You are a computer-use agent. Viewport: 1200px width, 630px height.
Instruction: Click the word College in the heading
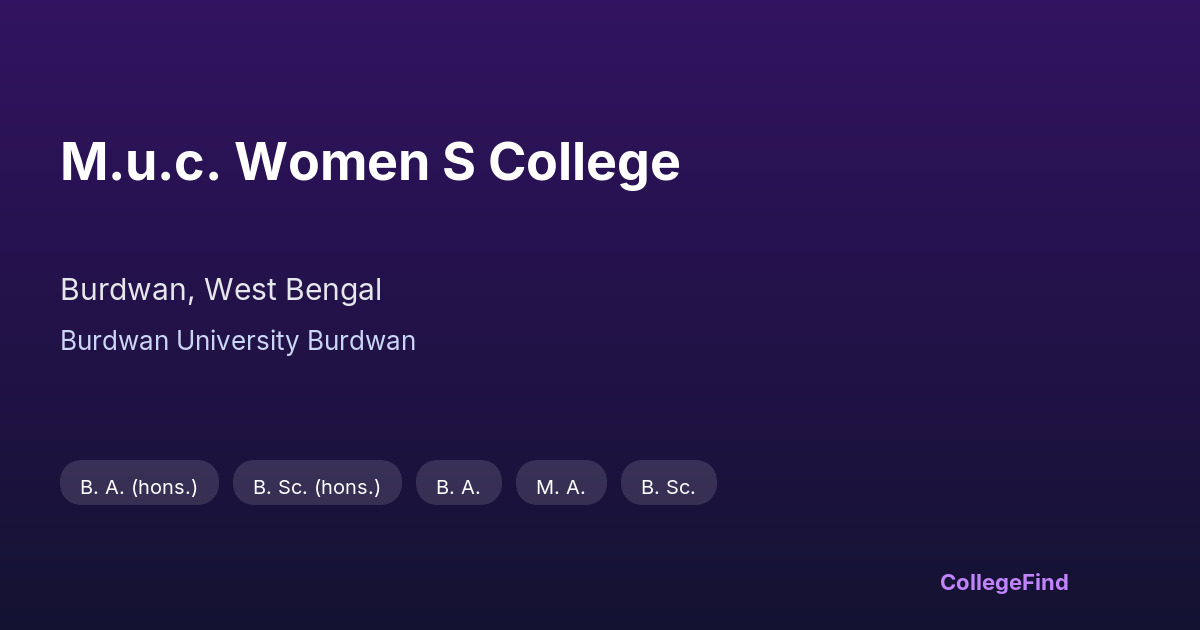[584, 162]
